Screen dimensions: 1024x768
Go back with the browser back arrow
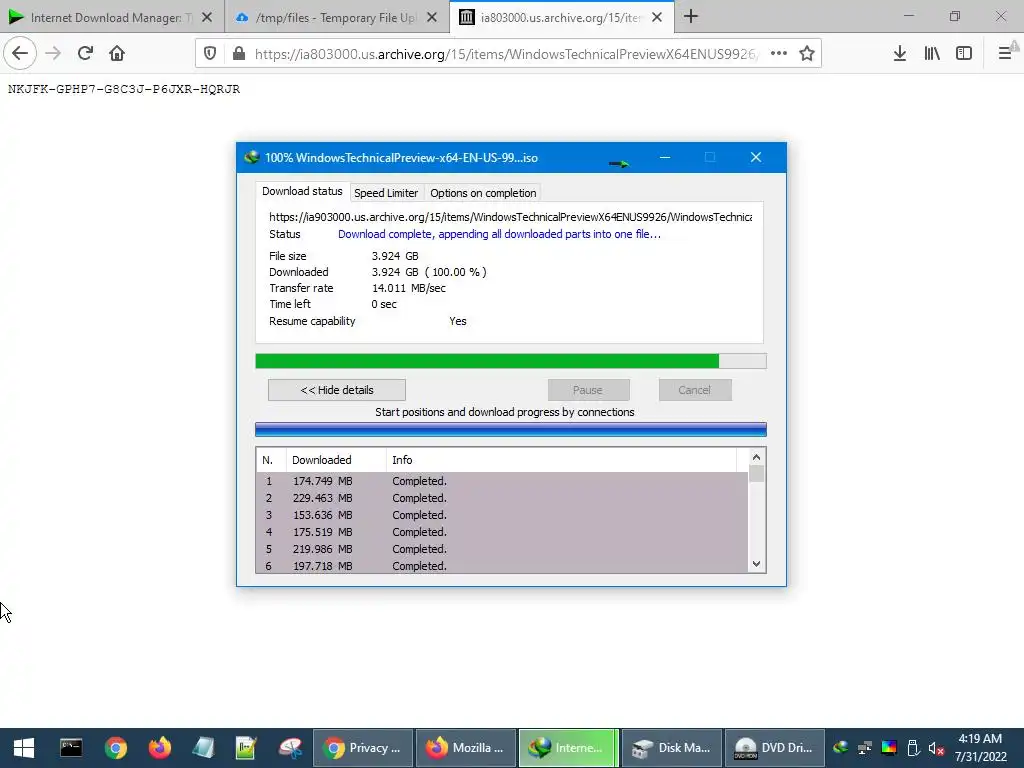coord(20,53)
